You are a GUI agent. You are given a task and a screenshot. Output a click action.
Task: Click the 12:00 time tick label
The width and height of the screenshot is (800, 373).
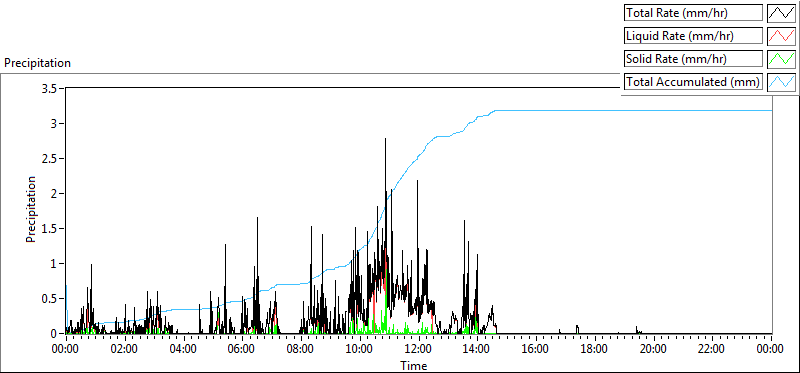[x=419, y=350]
